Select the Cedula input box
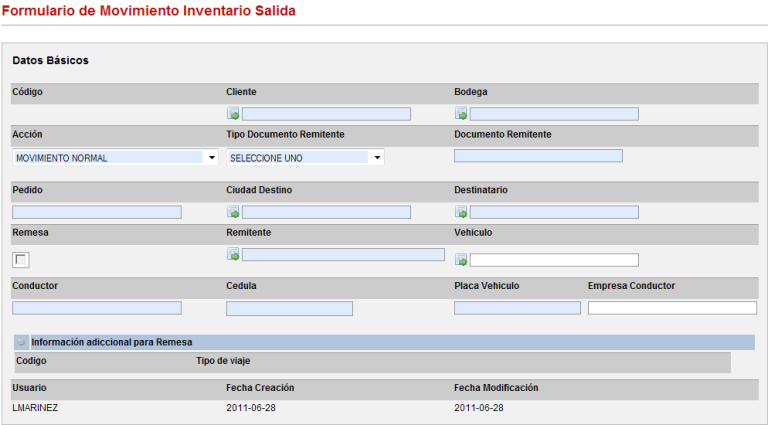Screen dimensions: 768x425 pos(289,308)
